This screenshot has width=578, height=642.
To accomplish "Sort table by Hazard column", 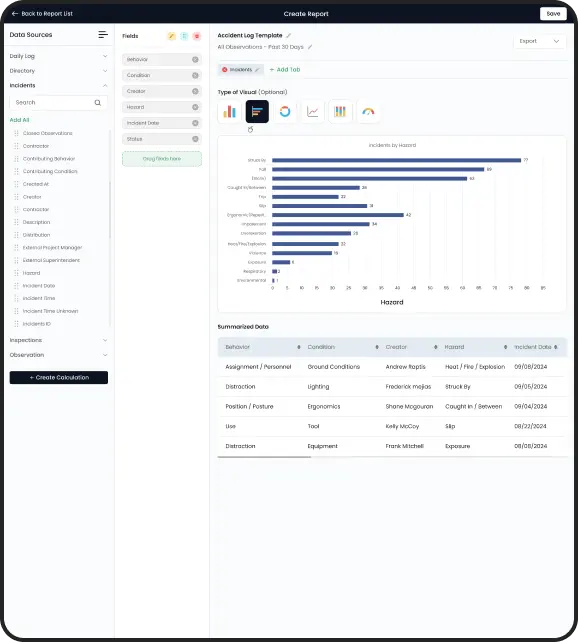I will coord(506,347).
